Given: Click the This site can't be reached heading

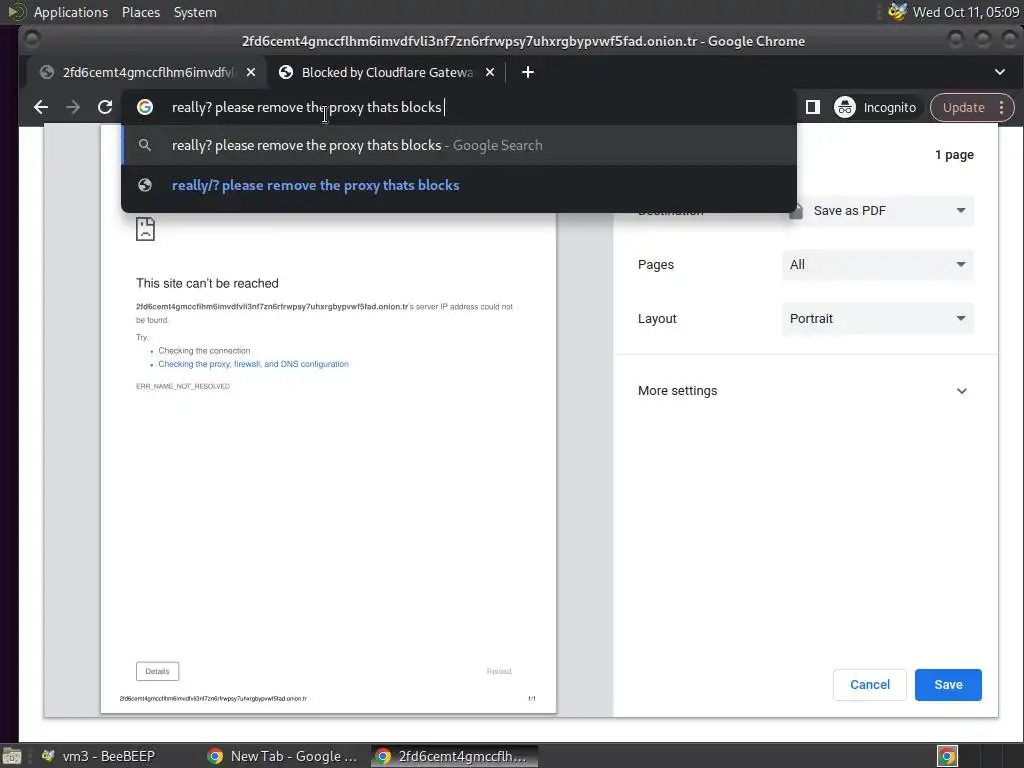Looking at the screenshot, I should pos(207,283).
